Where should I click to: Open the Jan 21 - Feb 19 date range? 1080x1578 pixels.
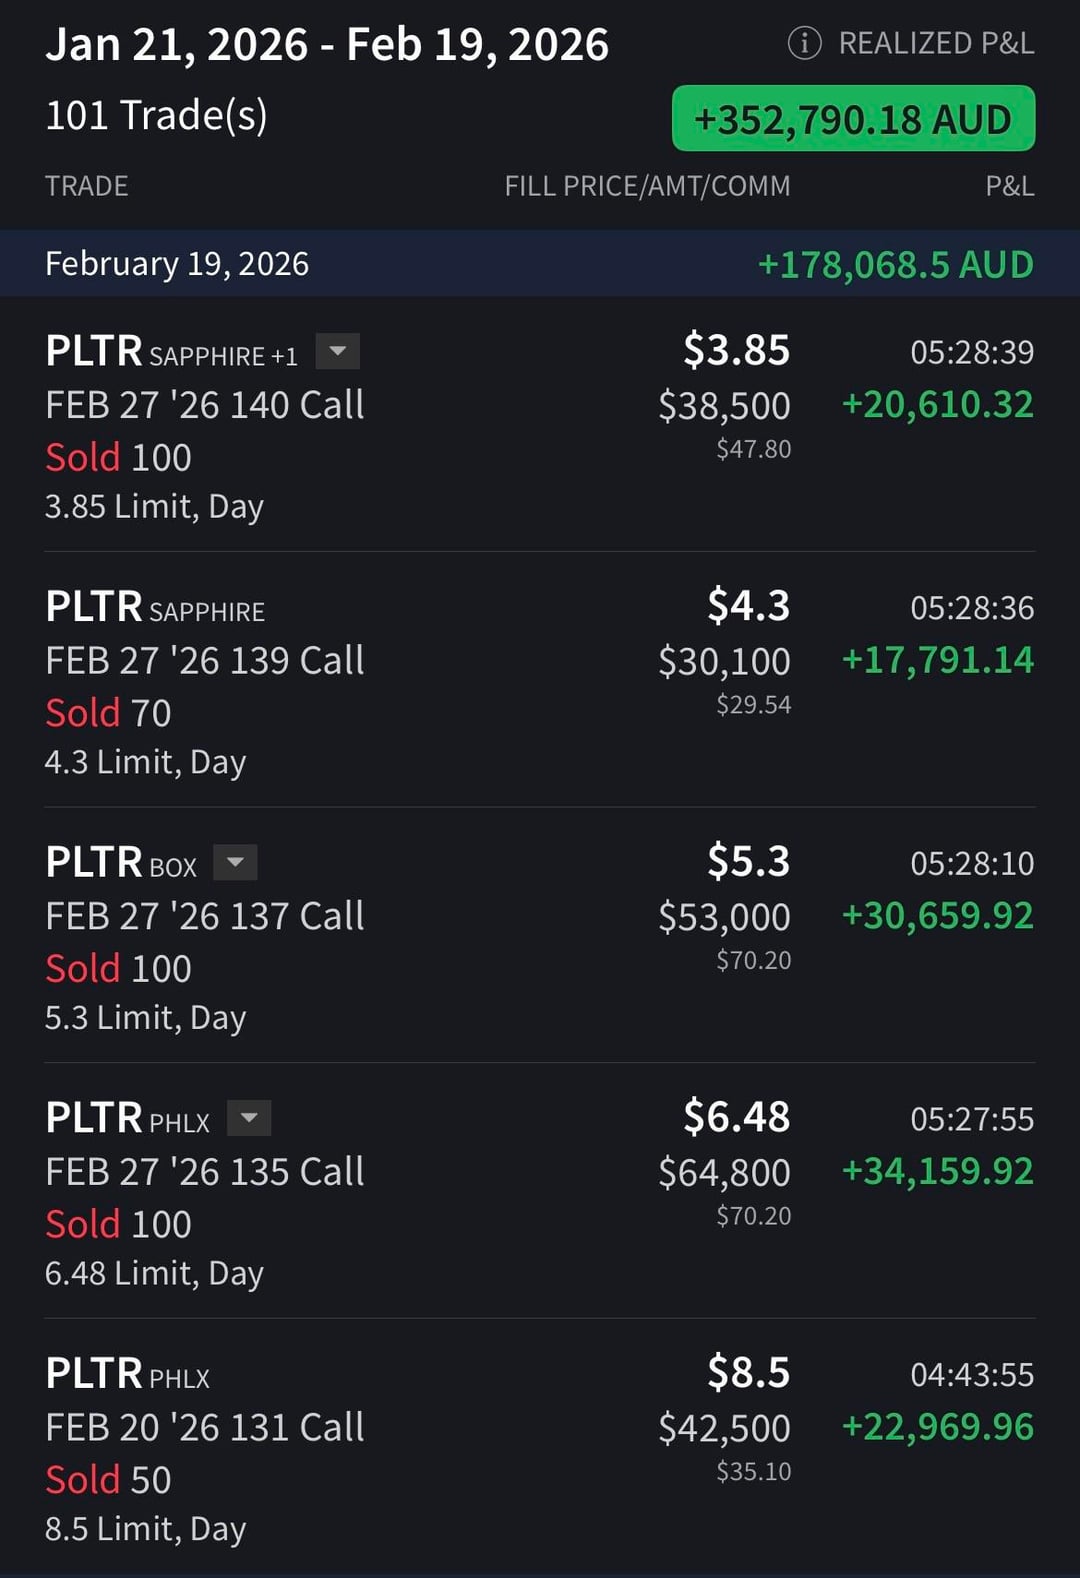pos(327,45)
